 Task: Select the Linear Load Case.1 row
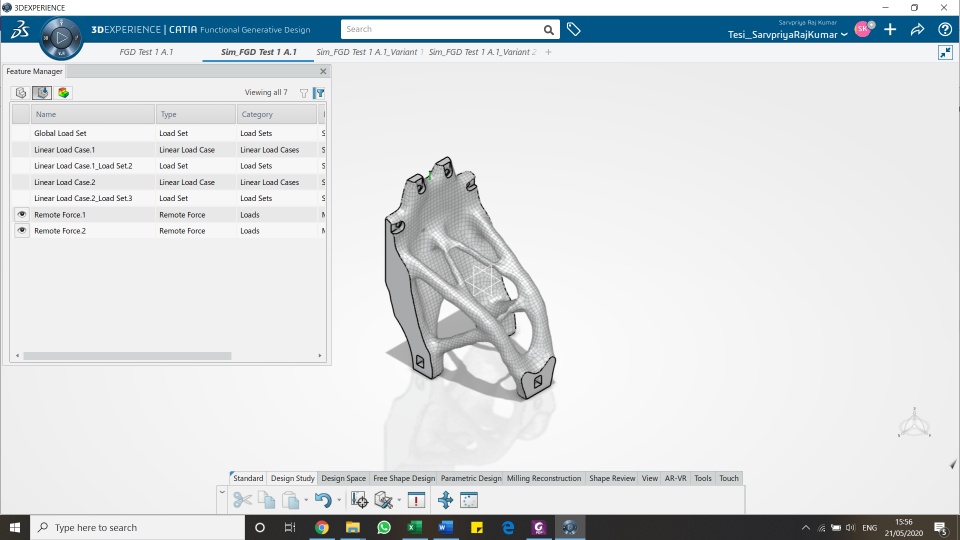click(168, 149)
